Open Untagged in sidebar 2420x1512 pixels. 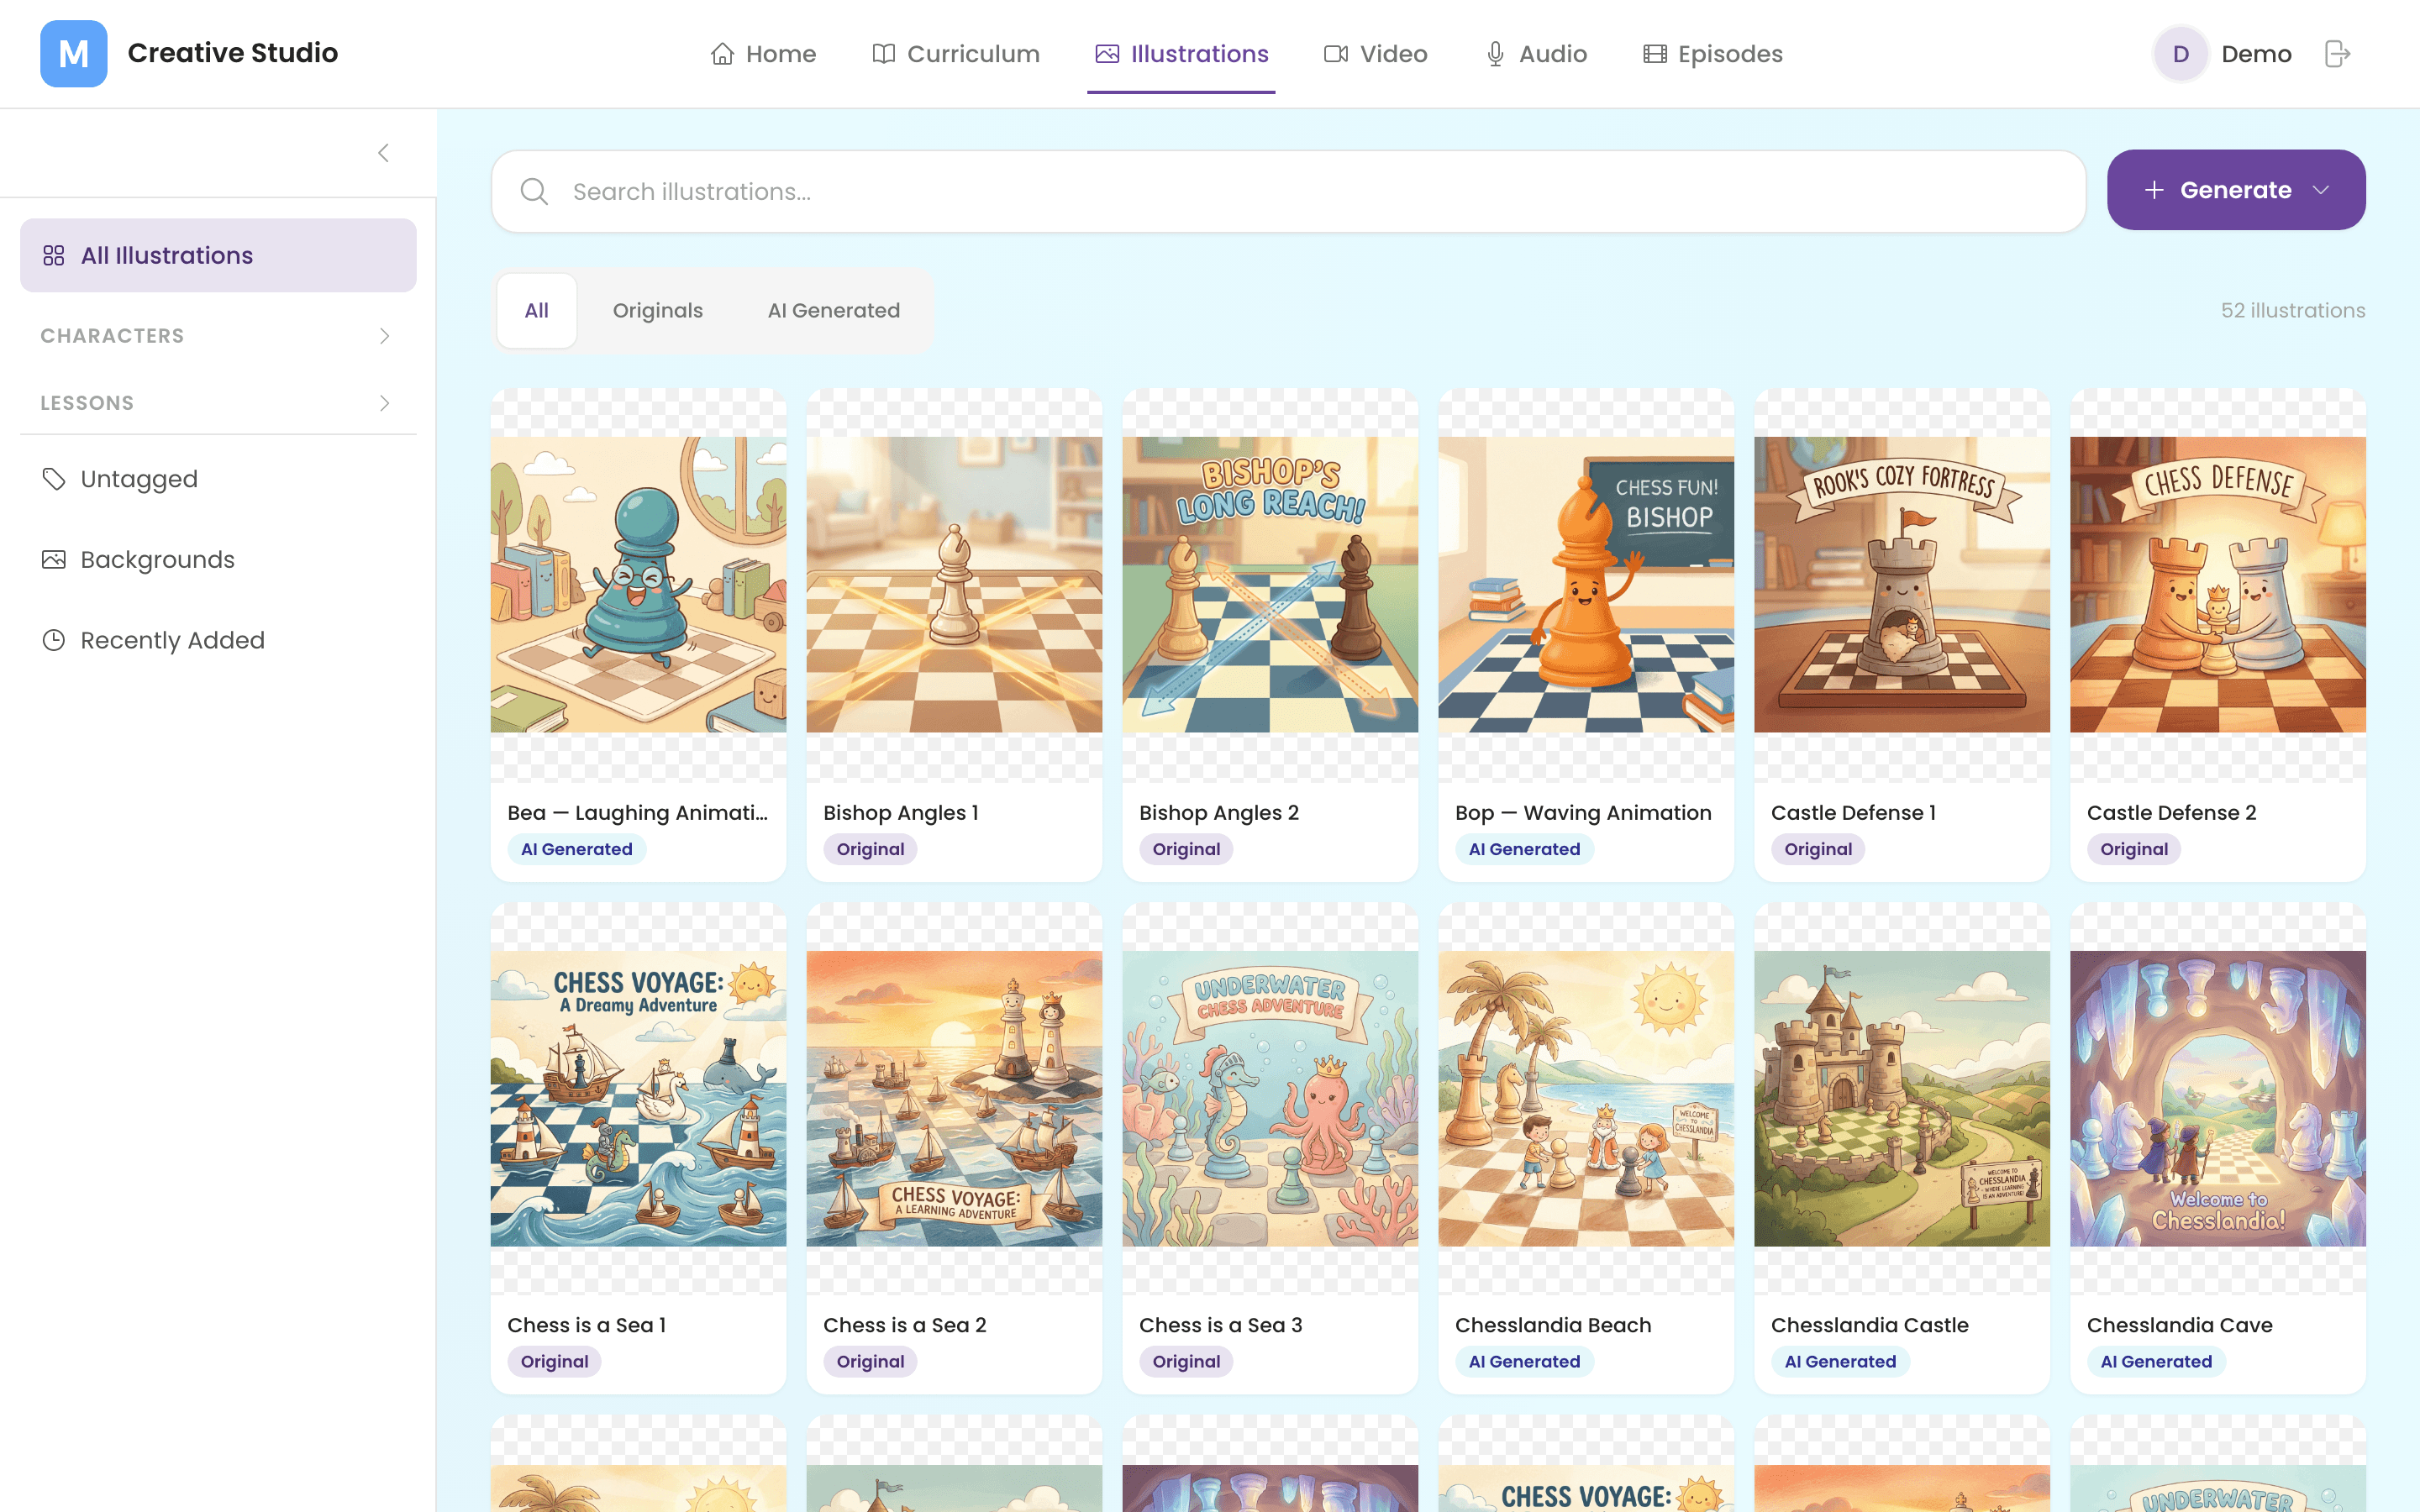tap(218, 479)
